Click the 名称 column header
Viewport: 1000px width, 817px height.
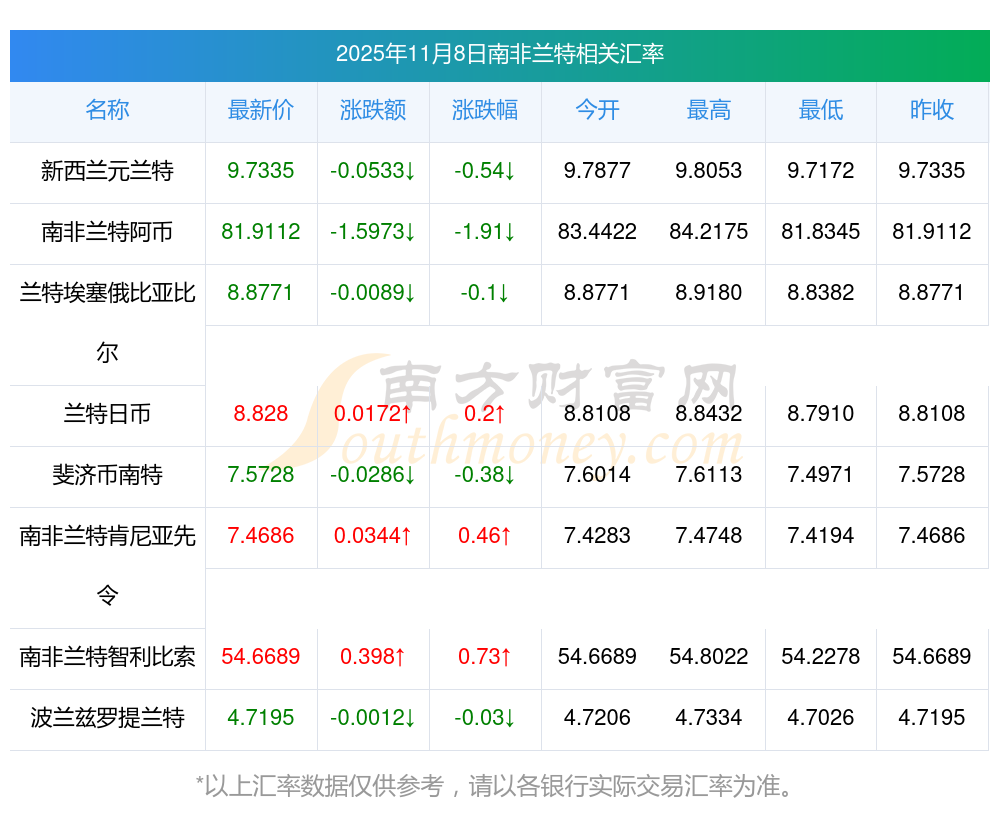click(x=107, y=111)
